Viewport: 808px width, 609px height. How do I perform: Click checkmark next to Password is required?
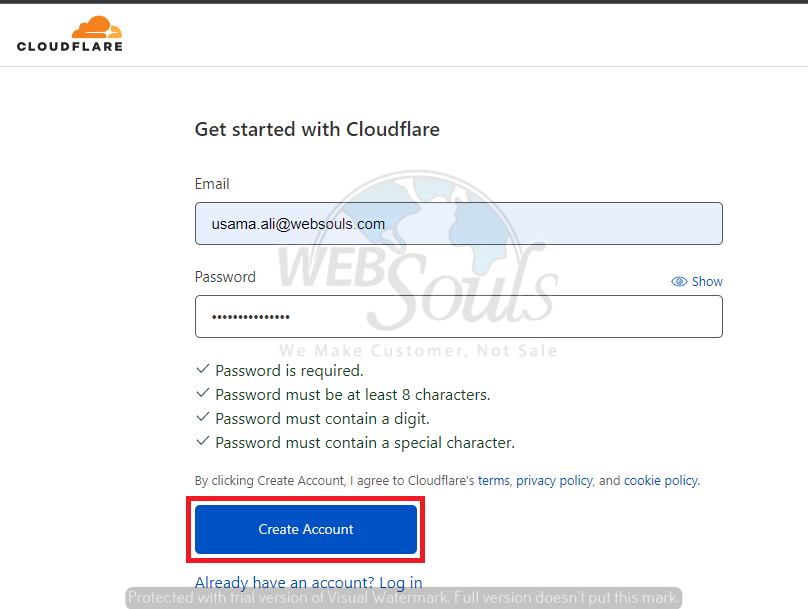point(203,369)
